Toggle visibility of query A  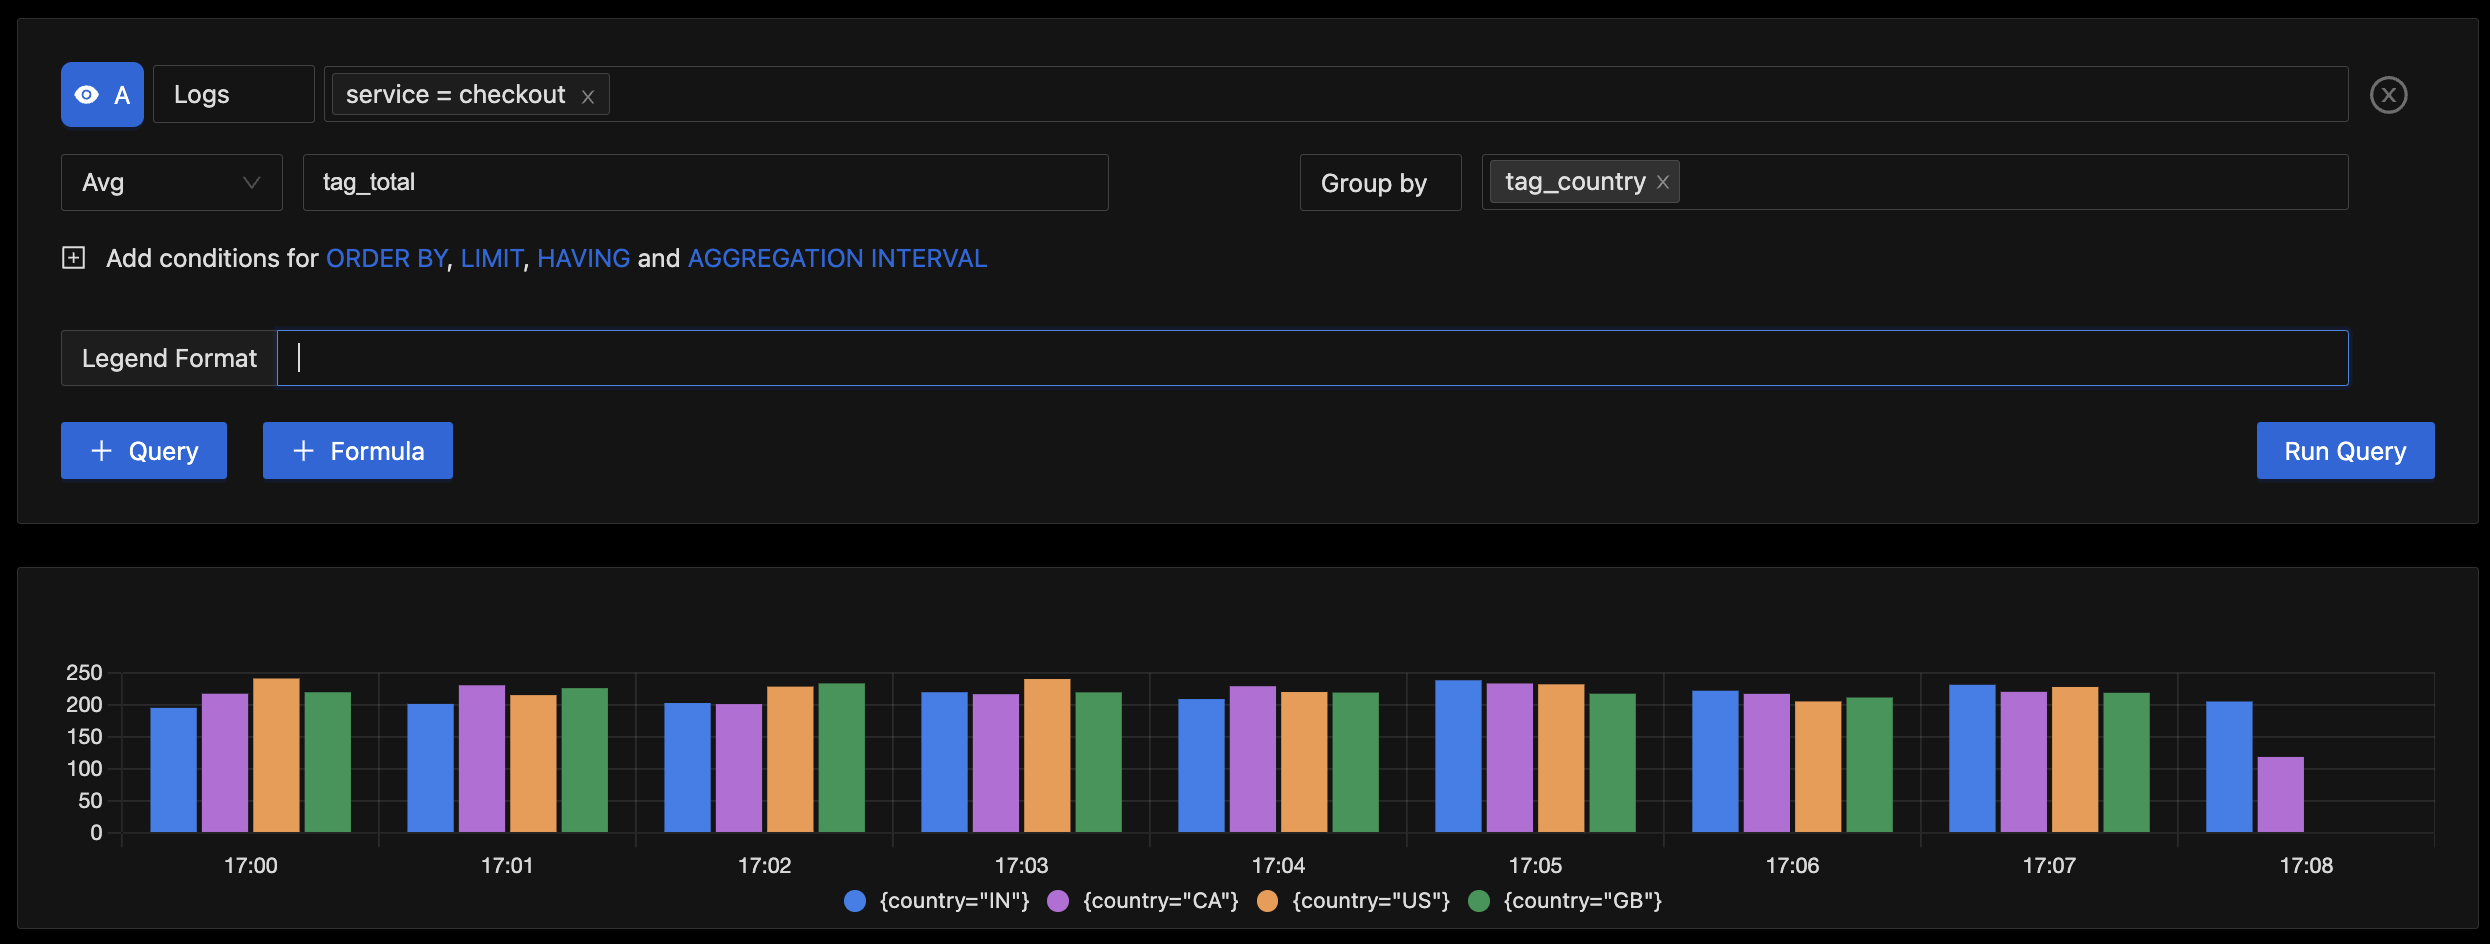pos(102,95)
